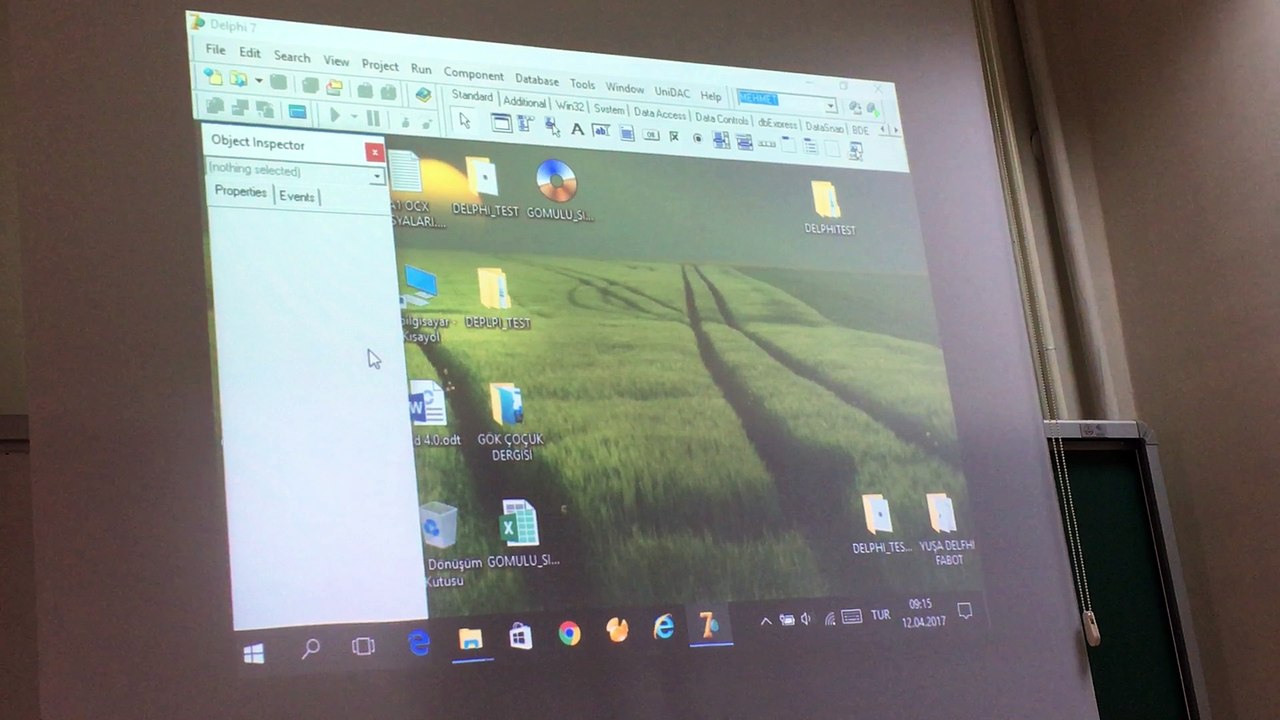Click the TUR input language indicator

pos(880,615)
